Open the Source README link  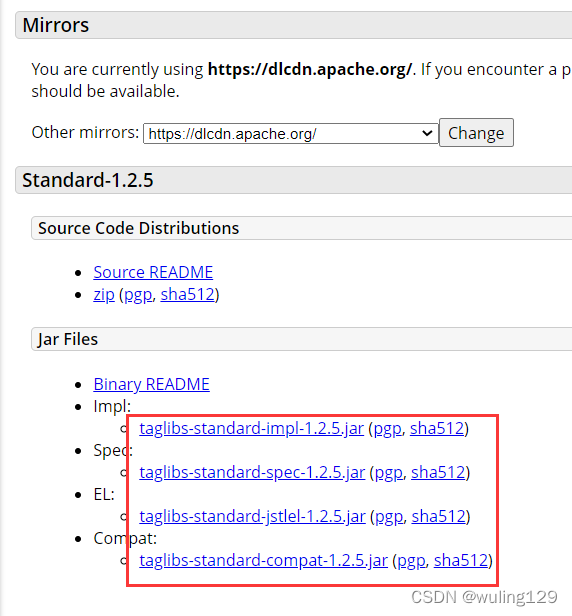(x=153, y=272)
